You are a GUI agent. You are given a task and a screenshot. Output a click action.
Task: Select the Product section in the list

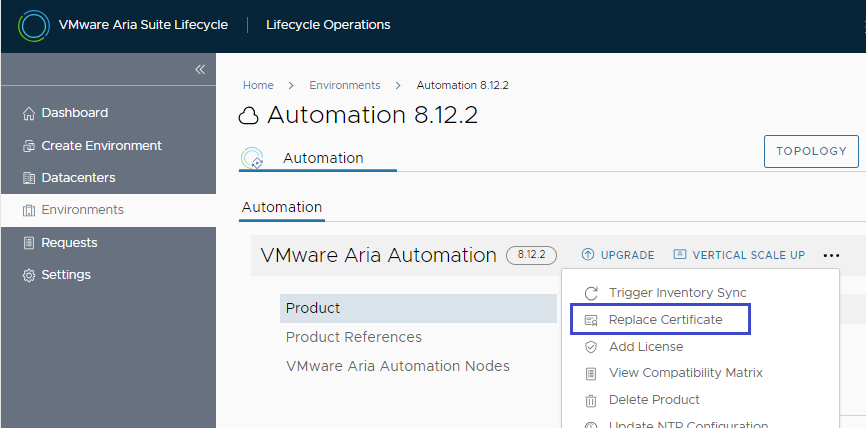tap(418, 308)
